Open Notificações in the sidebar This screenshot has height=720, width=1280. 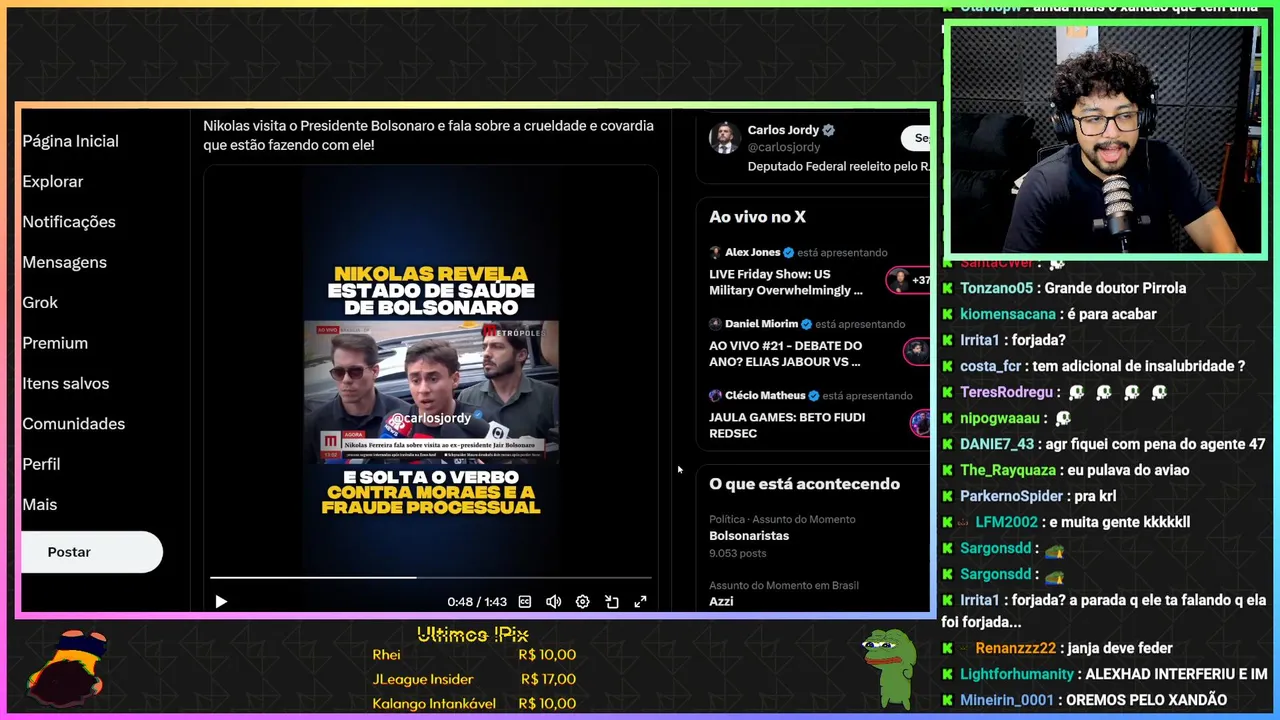pos(69,221)
